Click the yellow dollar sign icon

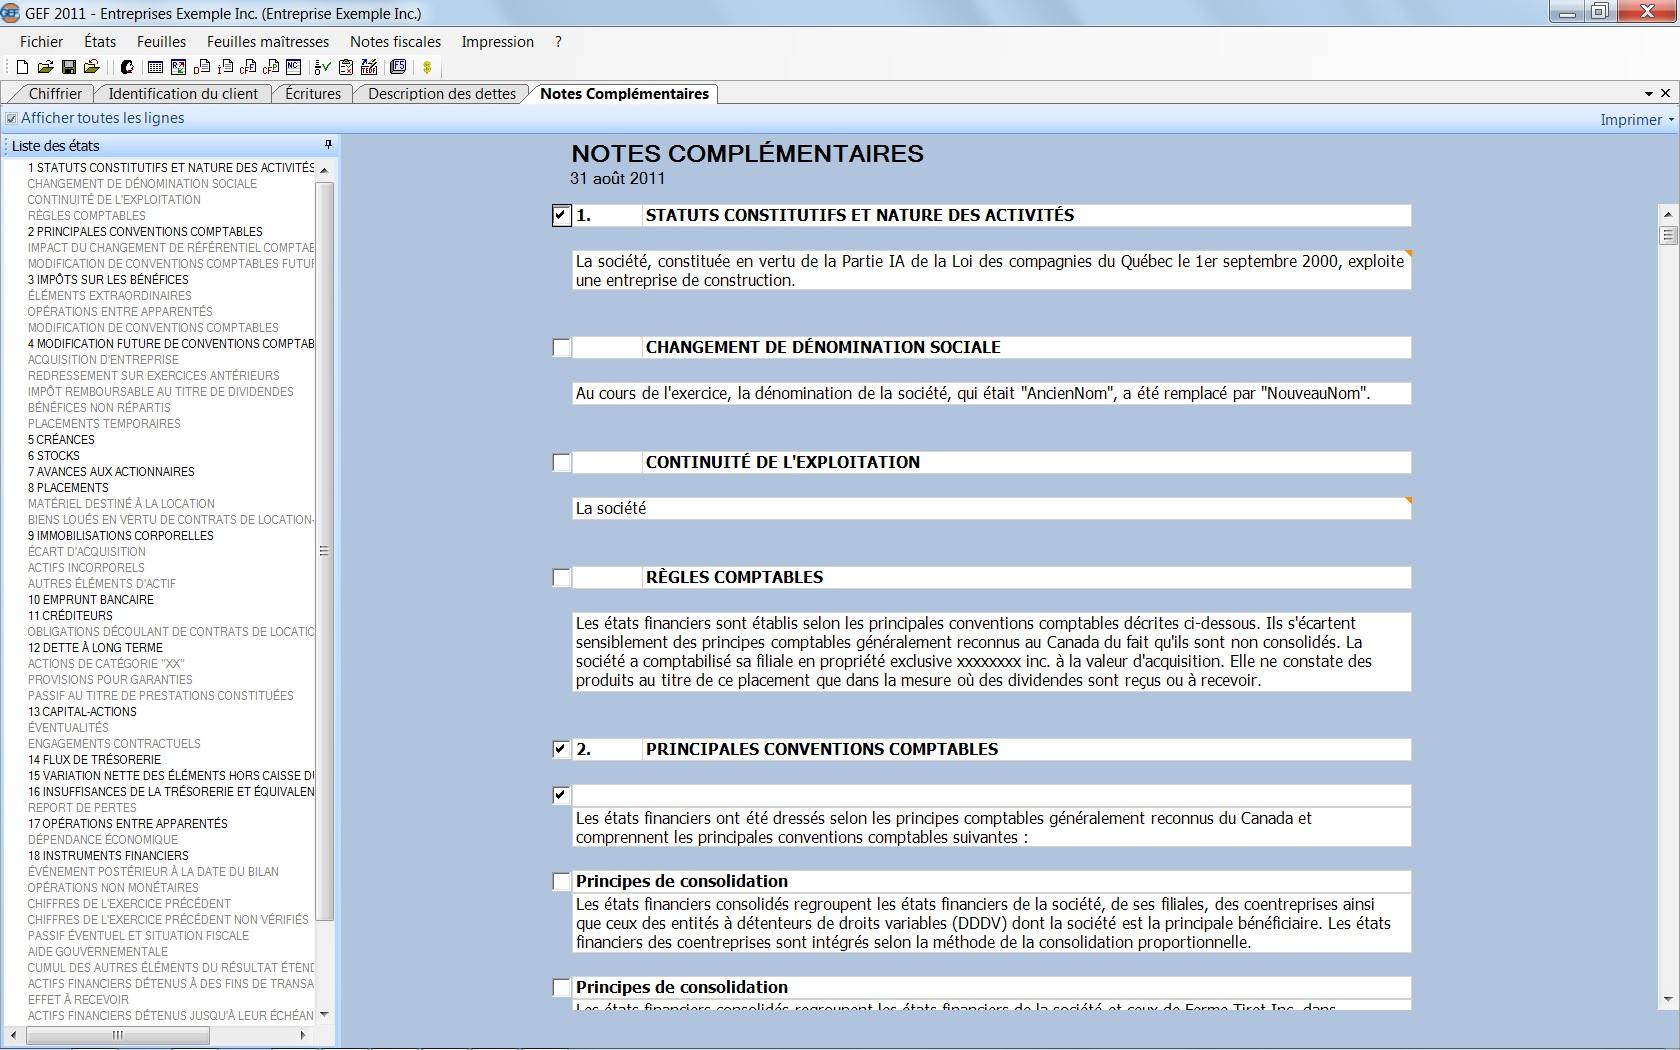point(427,67)
